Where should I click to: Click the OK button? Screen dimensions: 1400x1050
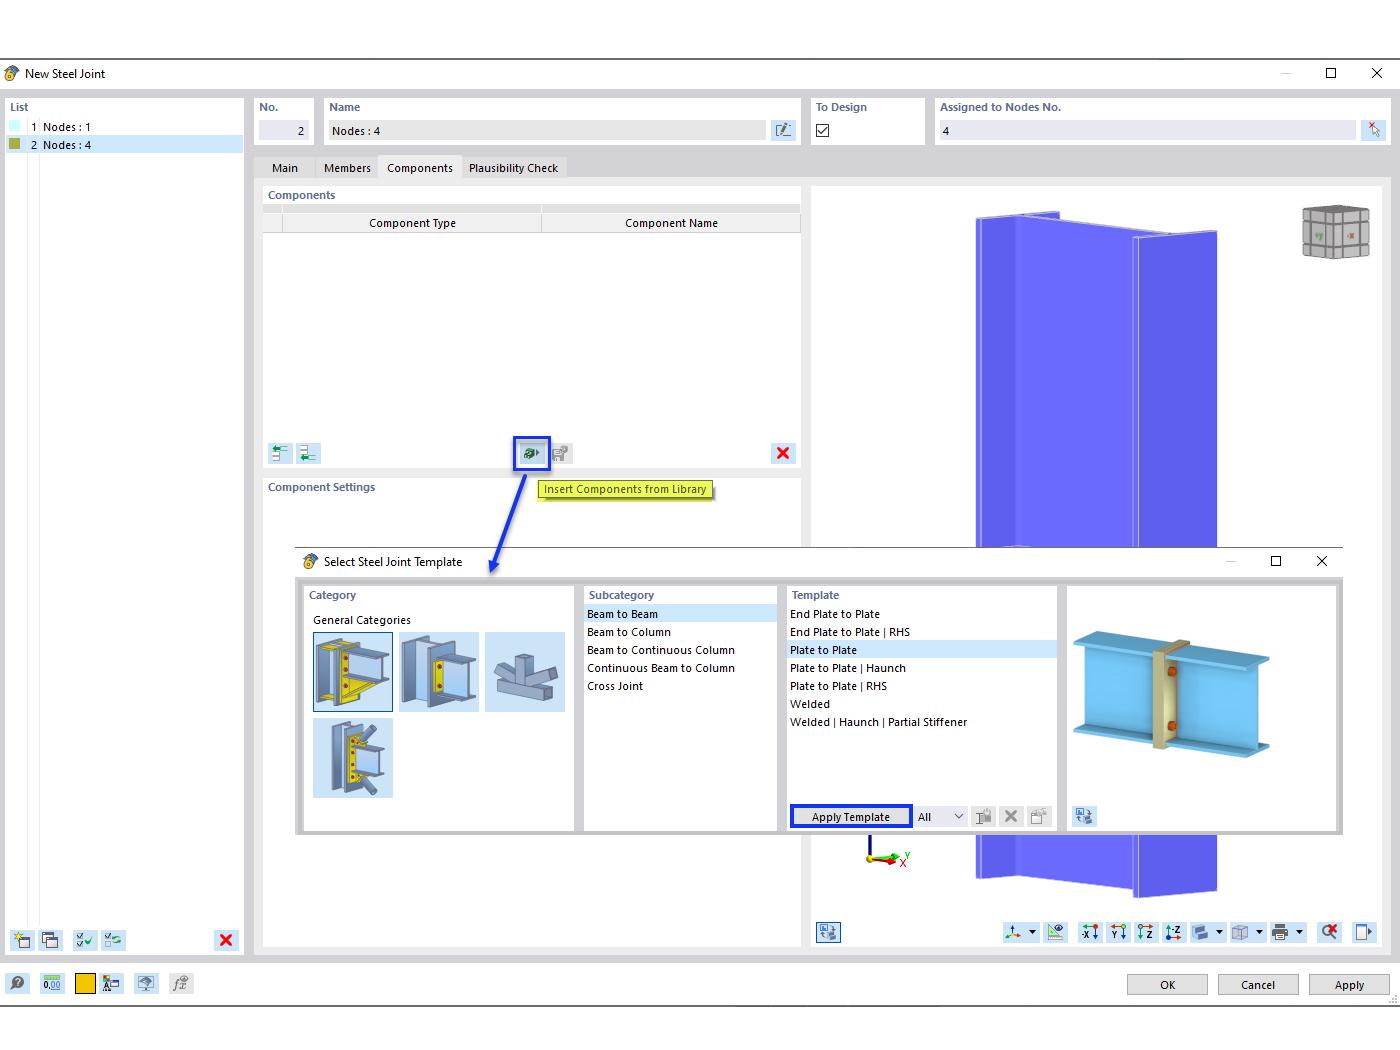pos(1168,985)
